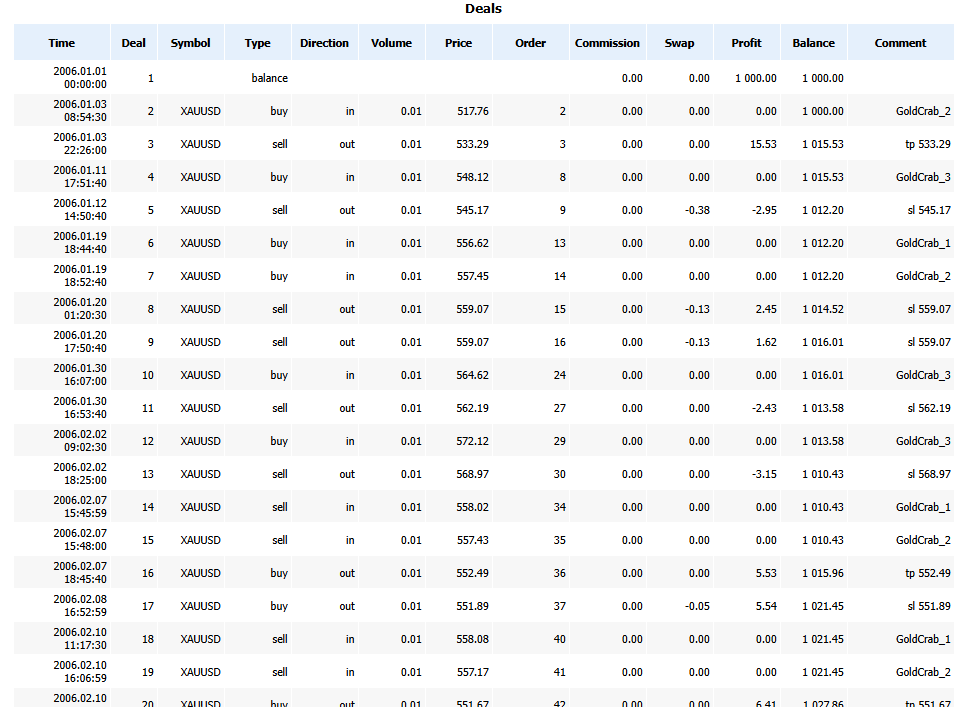Sort by the Profit column header

746,42
